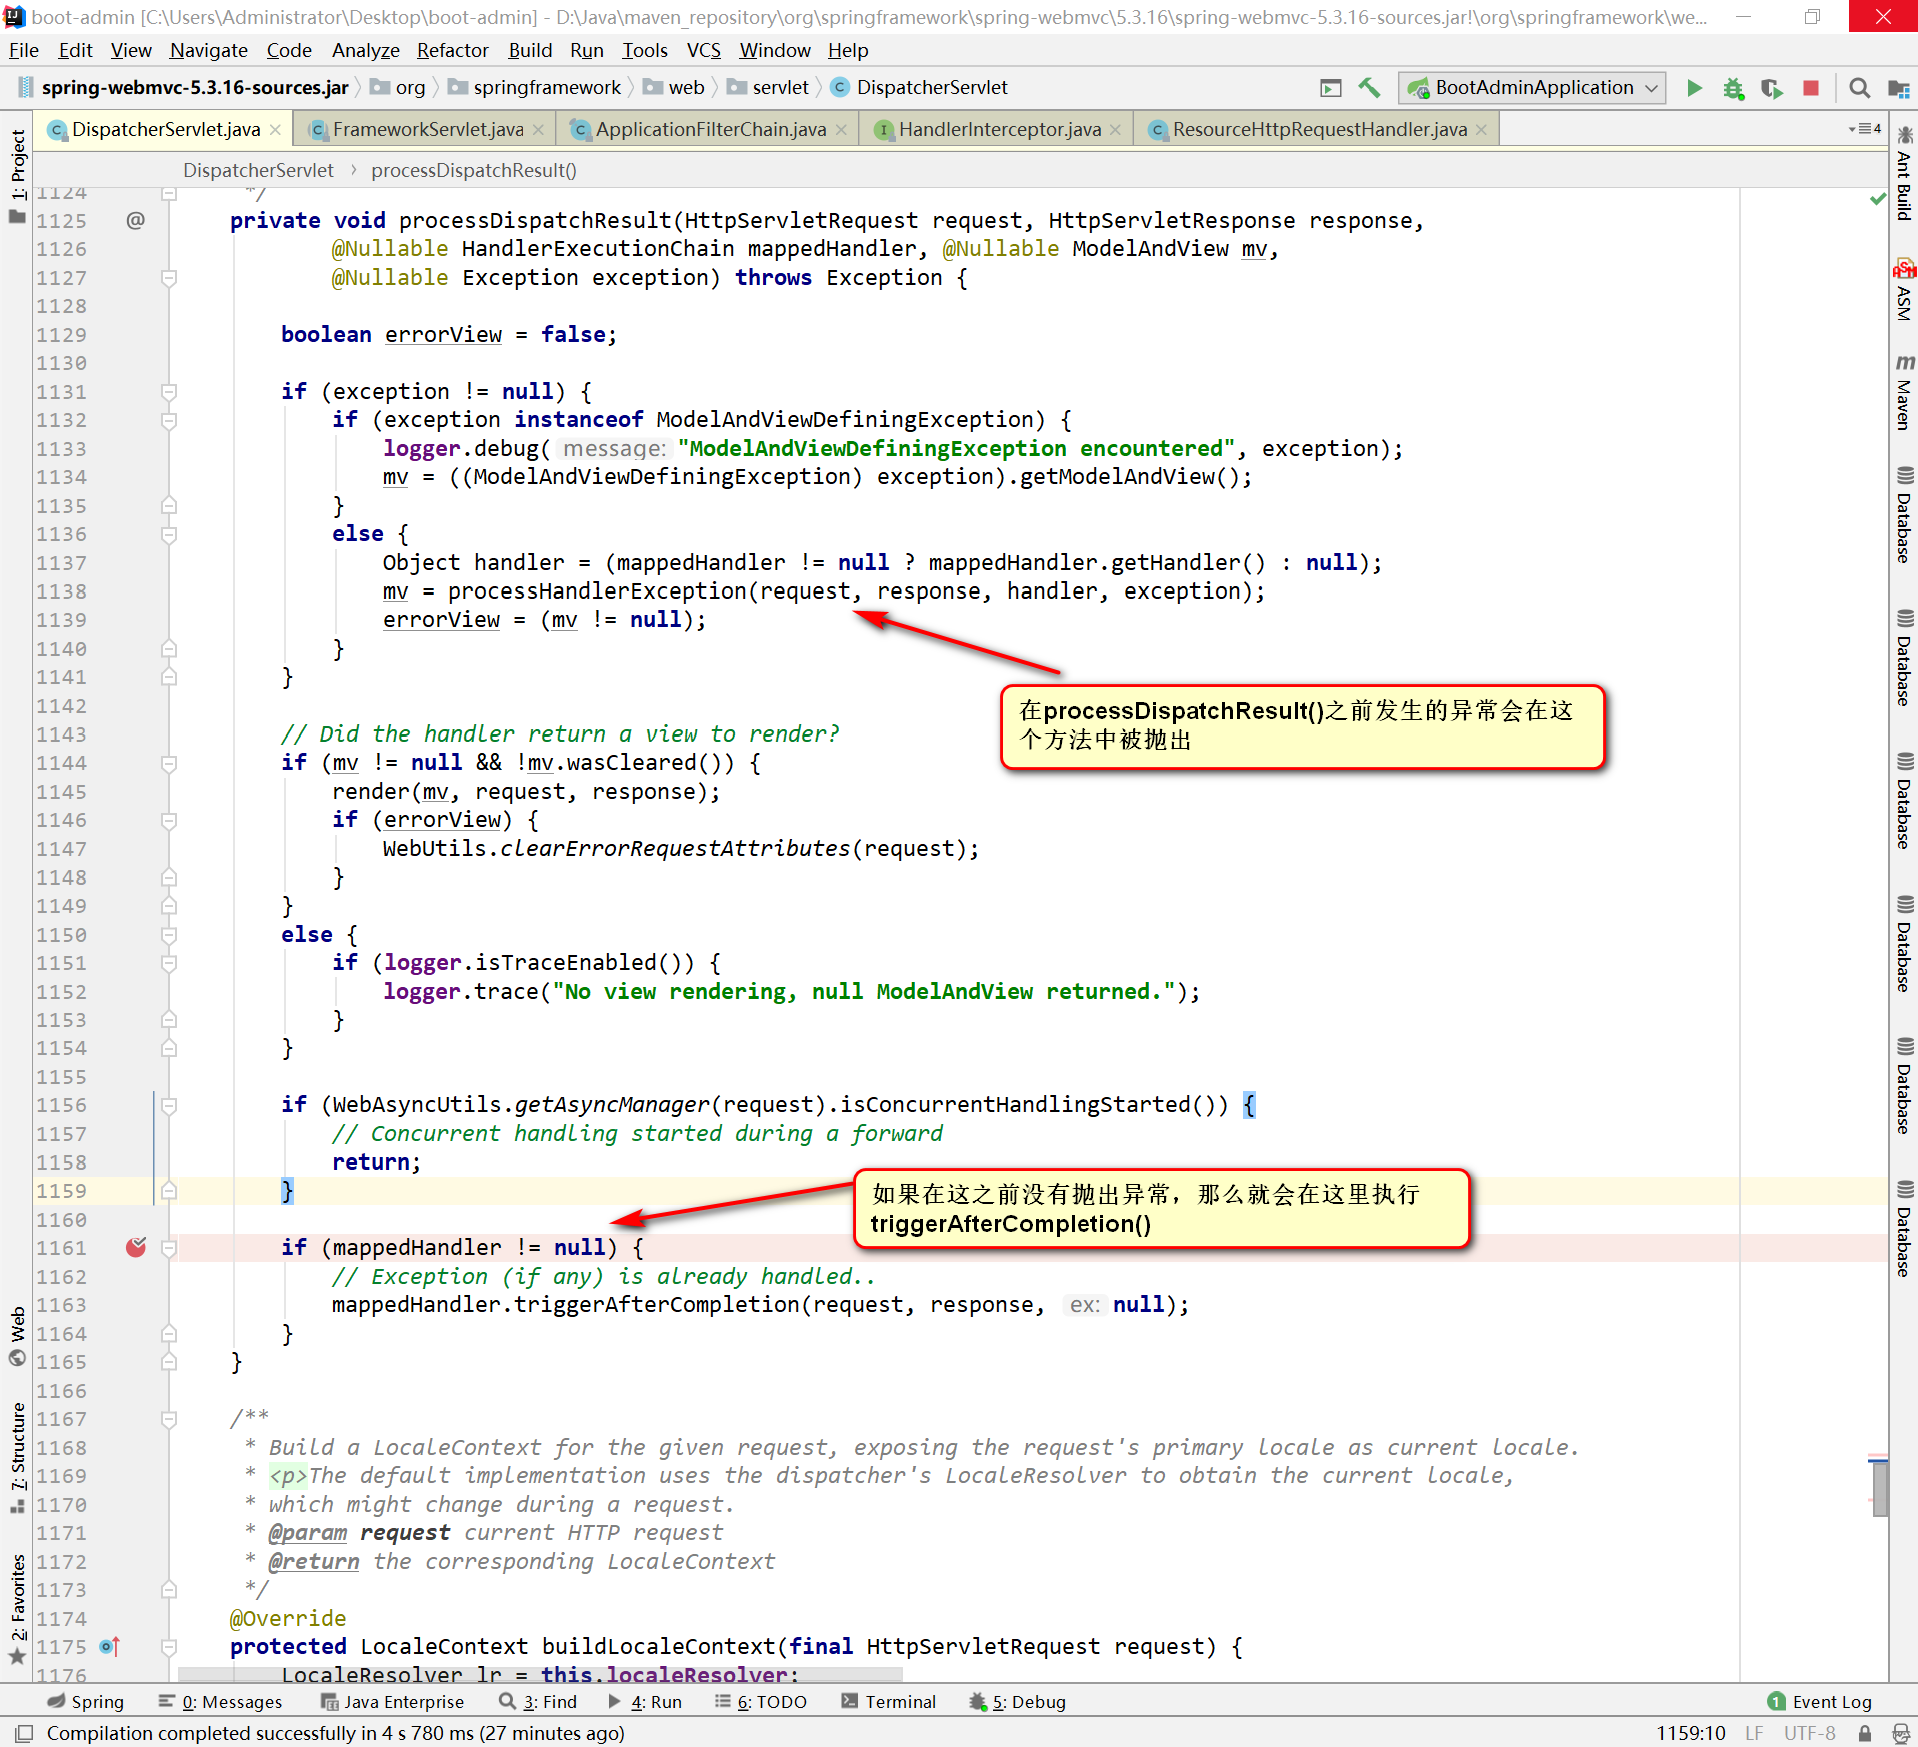Close the ResourceHttpRequestHandler.java tab
The image size is (1918, 1747).
(1481, 130)
